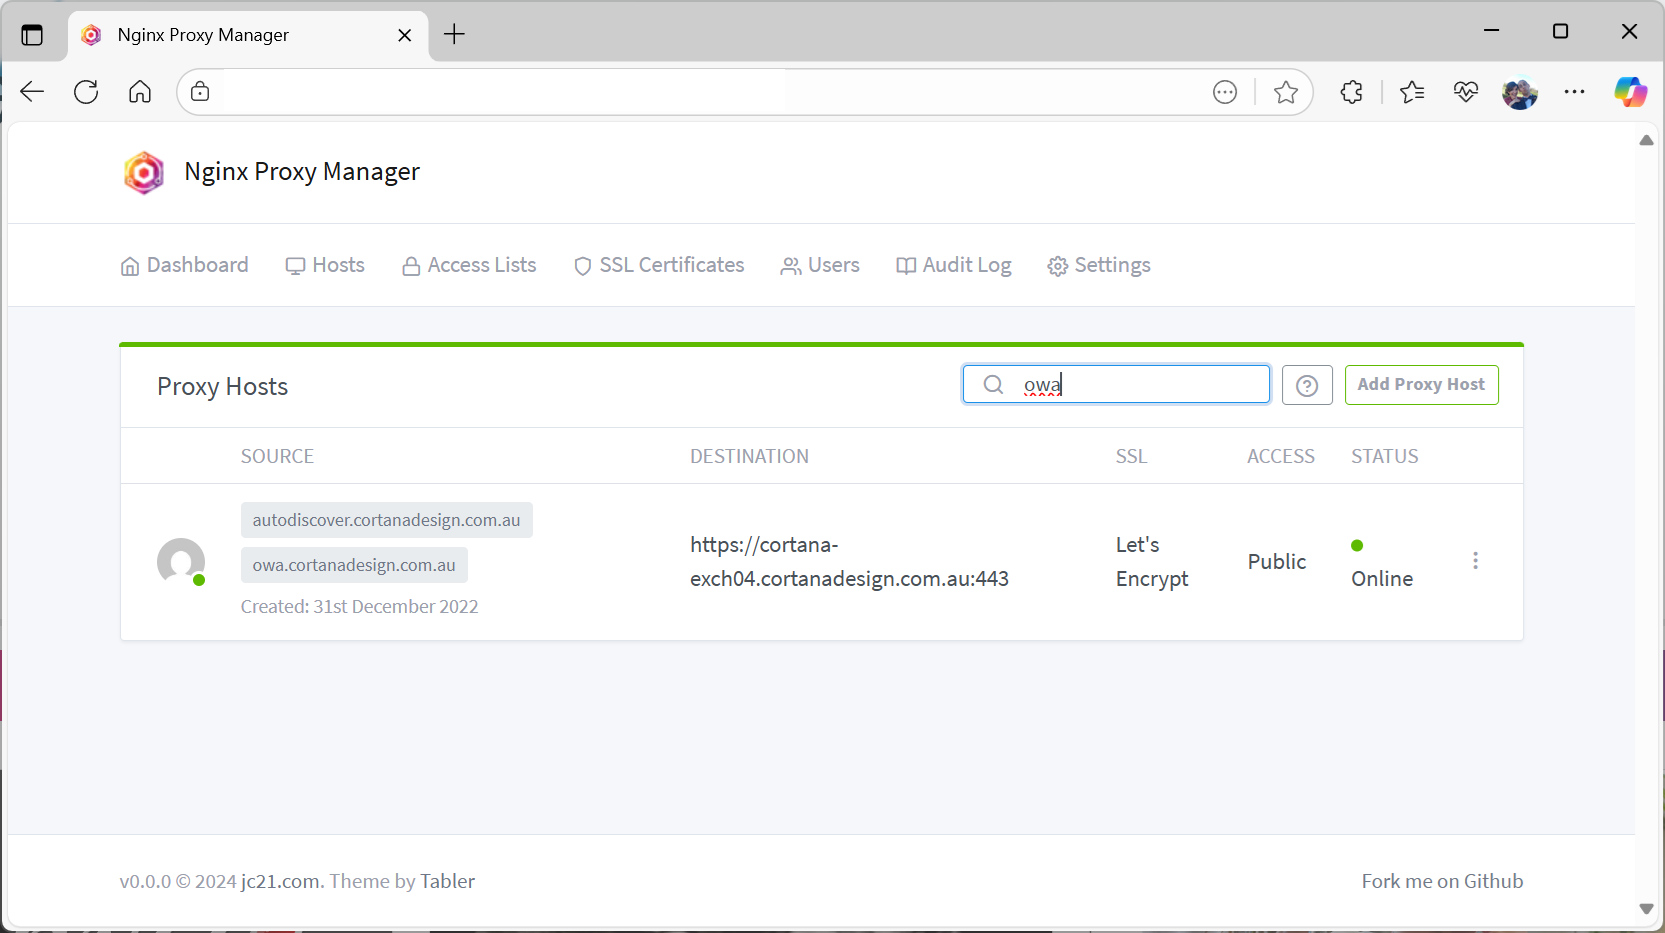
Task: Click the DESTINATION column header
Action: tap(749, 456)
